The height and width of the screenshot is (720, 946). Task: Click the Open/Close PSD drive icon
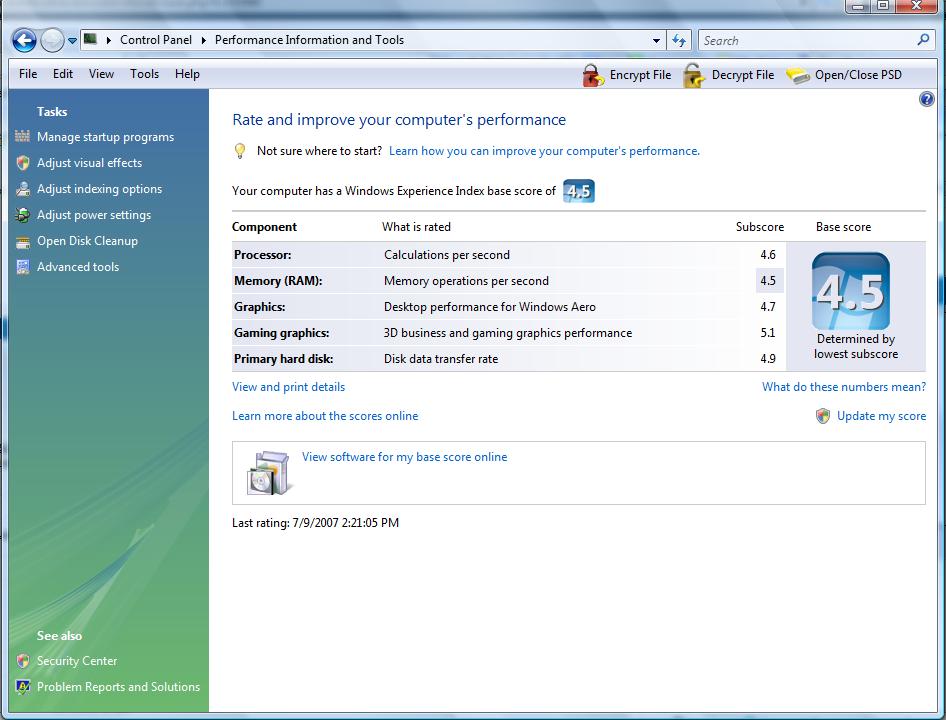pyautogui.click(x=798, y=76)
